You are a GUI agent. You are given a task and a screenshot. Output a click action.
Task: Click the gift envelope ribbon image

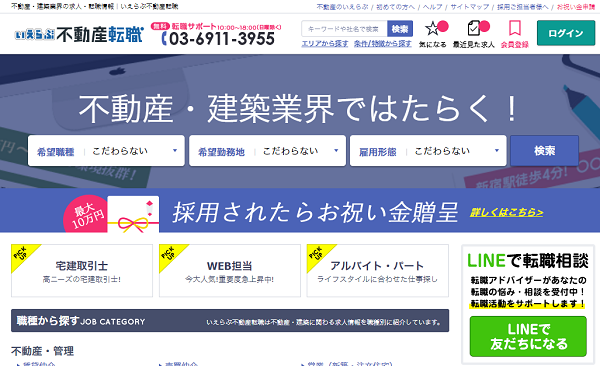[x=134, y=214]
